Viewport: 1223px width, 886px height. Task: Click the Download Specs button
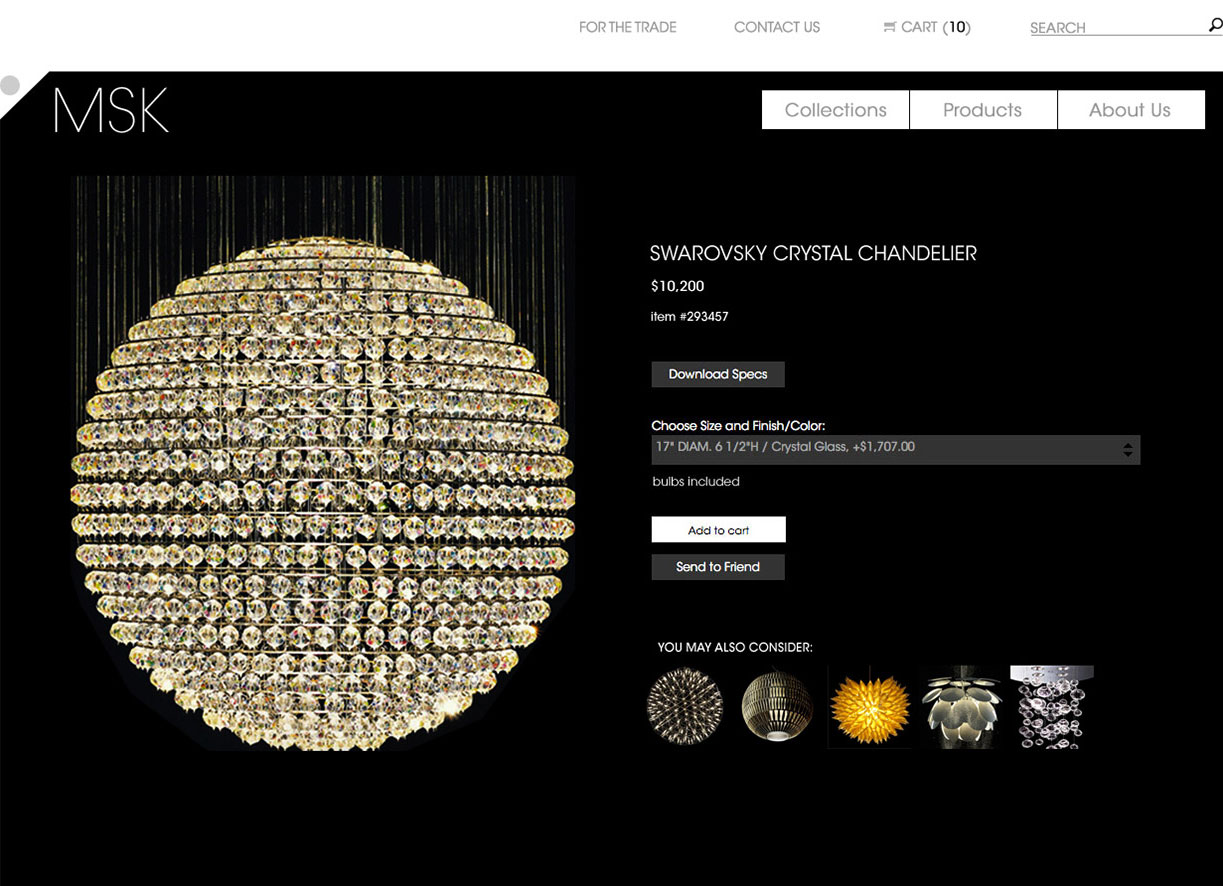pos(718,374)
